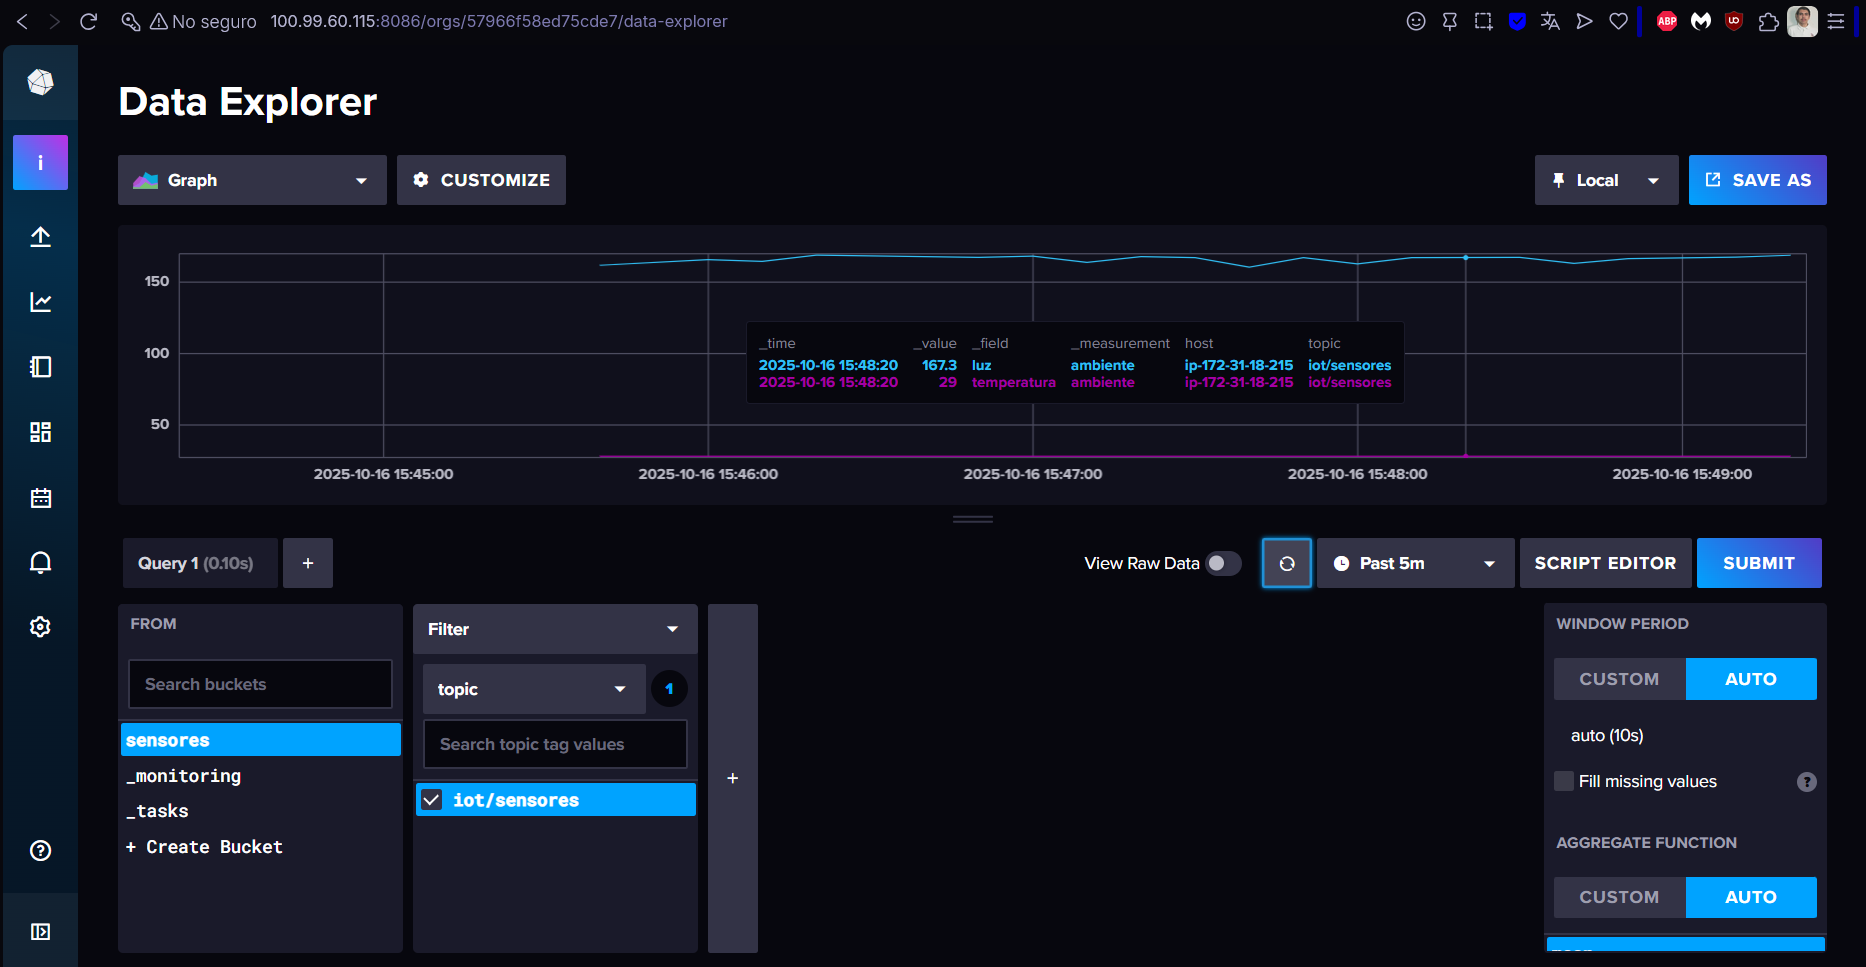Viewport: 1866px width, 967px height.
Task: Click Fill missing values help icon
Action: click(1806, 782)
